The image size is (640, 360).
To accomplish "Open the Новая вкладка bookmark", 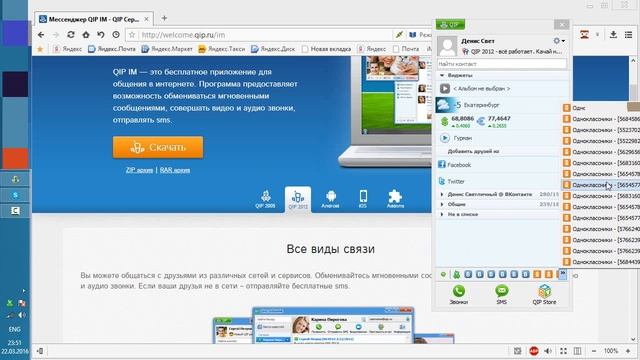I will (x=327, y=49).
